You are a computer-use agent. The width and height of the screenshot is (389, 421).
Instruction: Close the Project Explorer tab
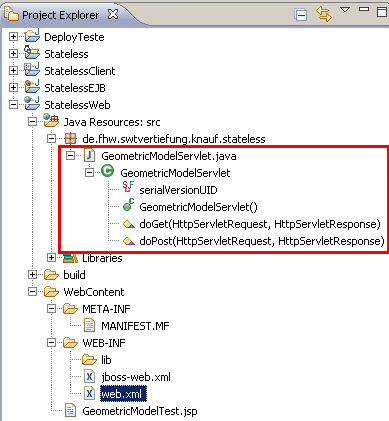[113, 14]
